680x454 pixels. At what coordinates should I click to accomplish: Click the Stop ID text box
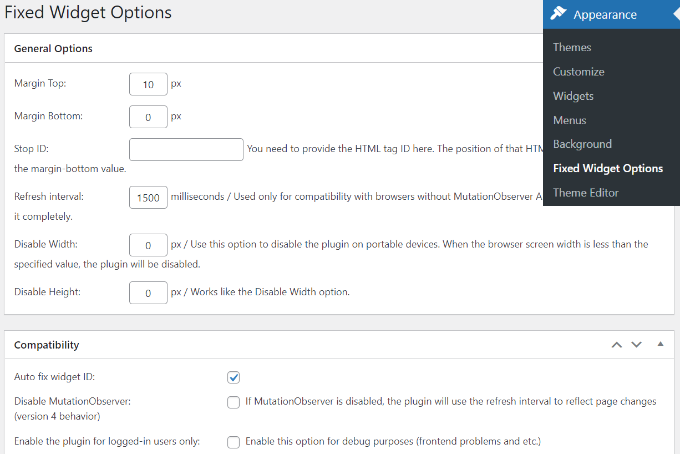187,149
